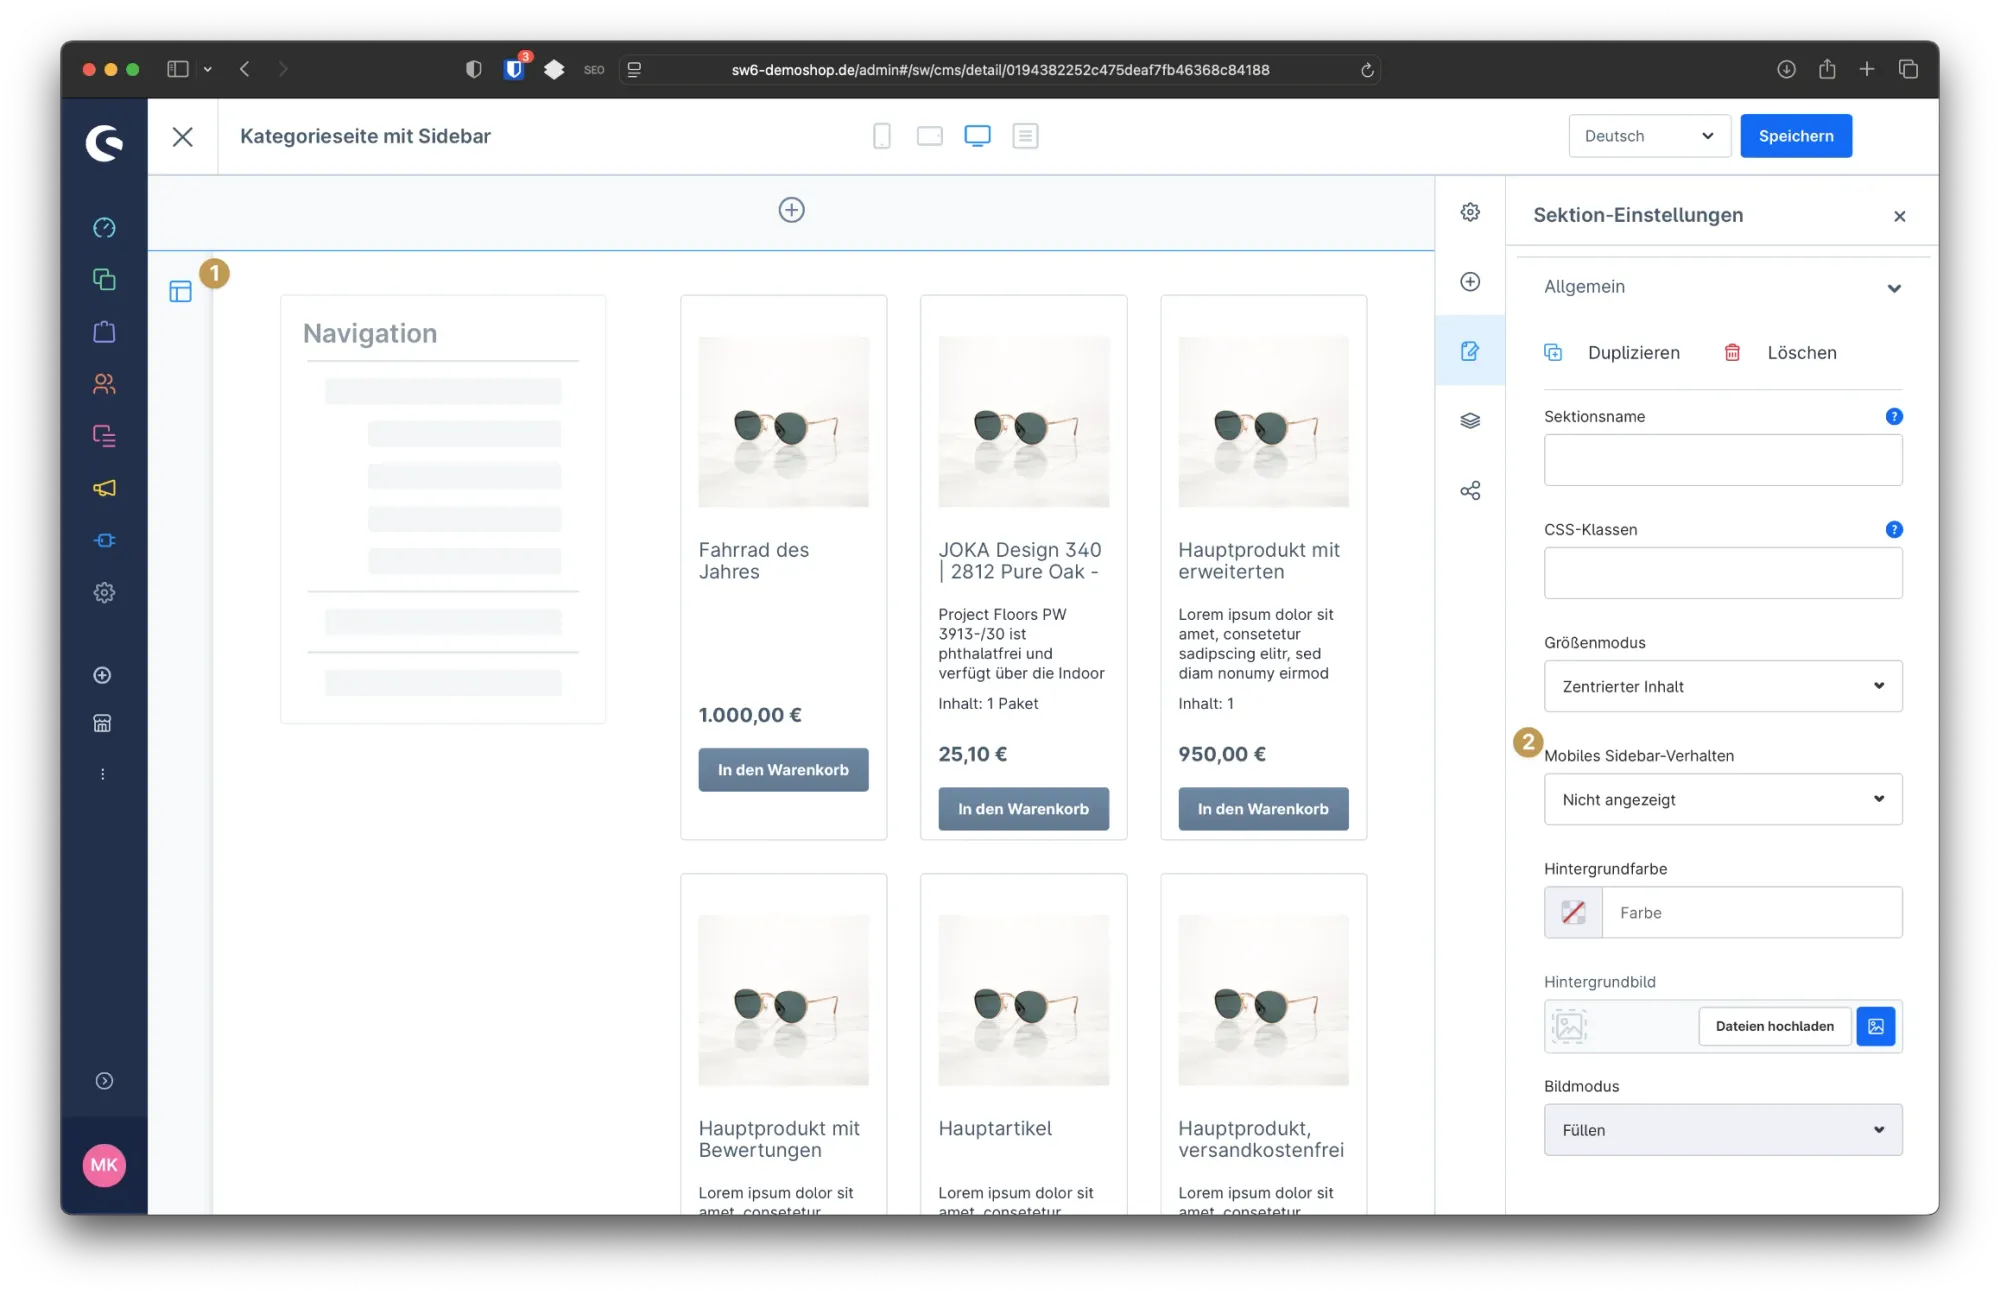Open the Orders shopping bag icon
The height and width of the screenshot is (1295, 2000).
(104, 332)
